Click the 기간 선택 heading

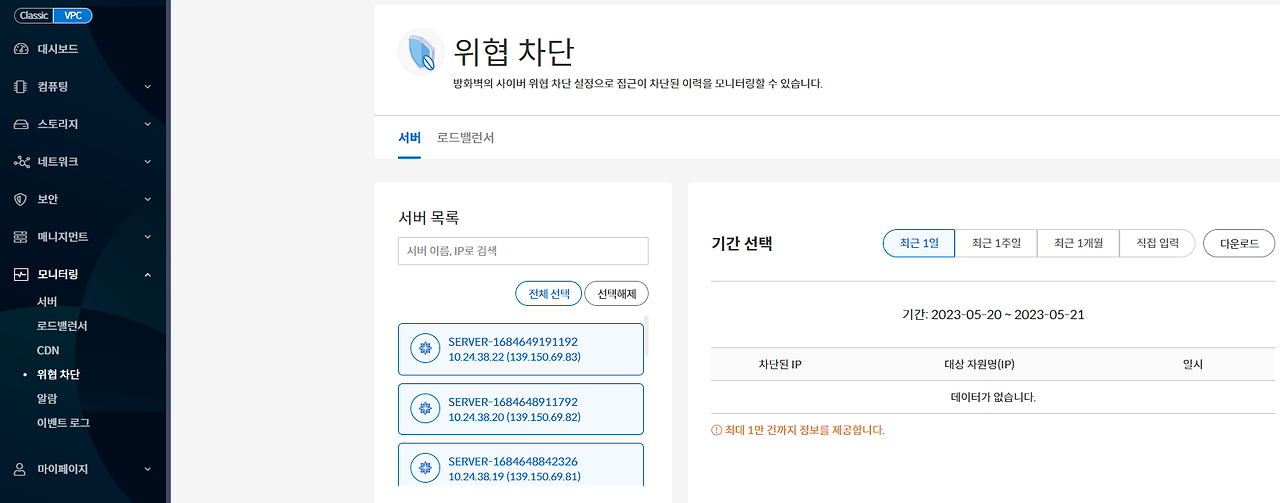click(x=742, y=243)
